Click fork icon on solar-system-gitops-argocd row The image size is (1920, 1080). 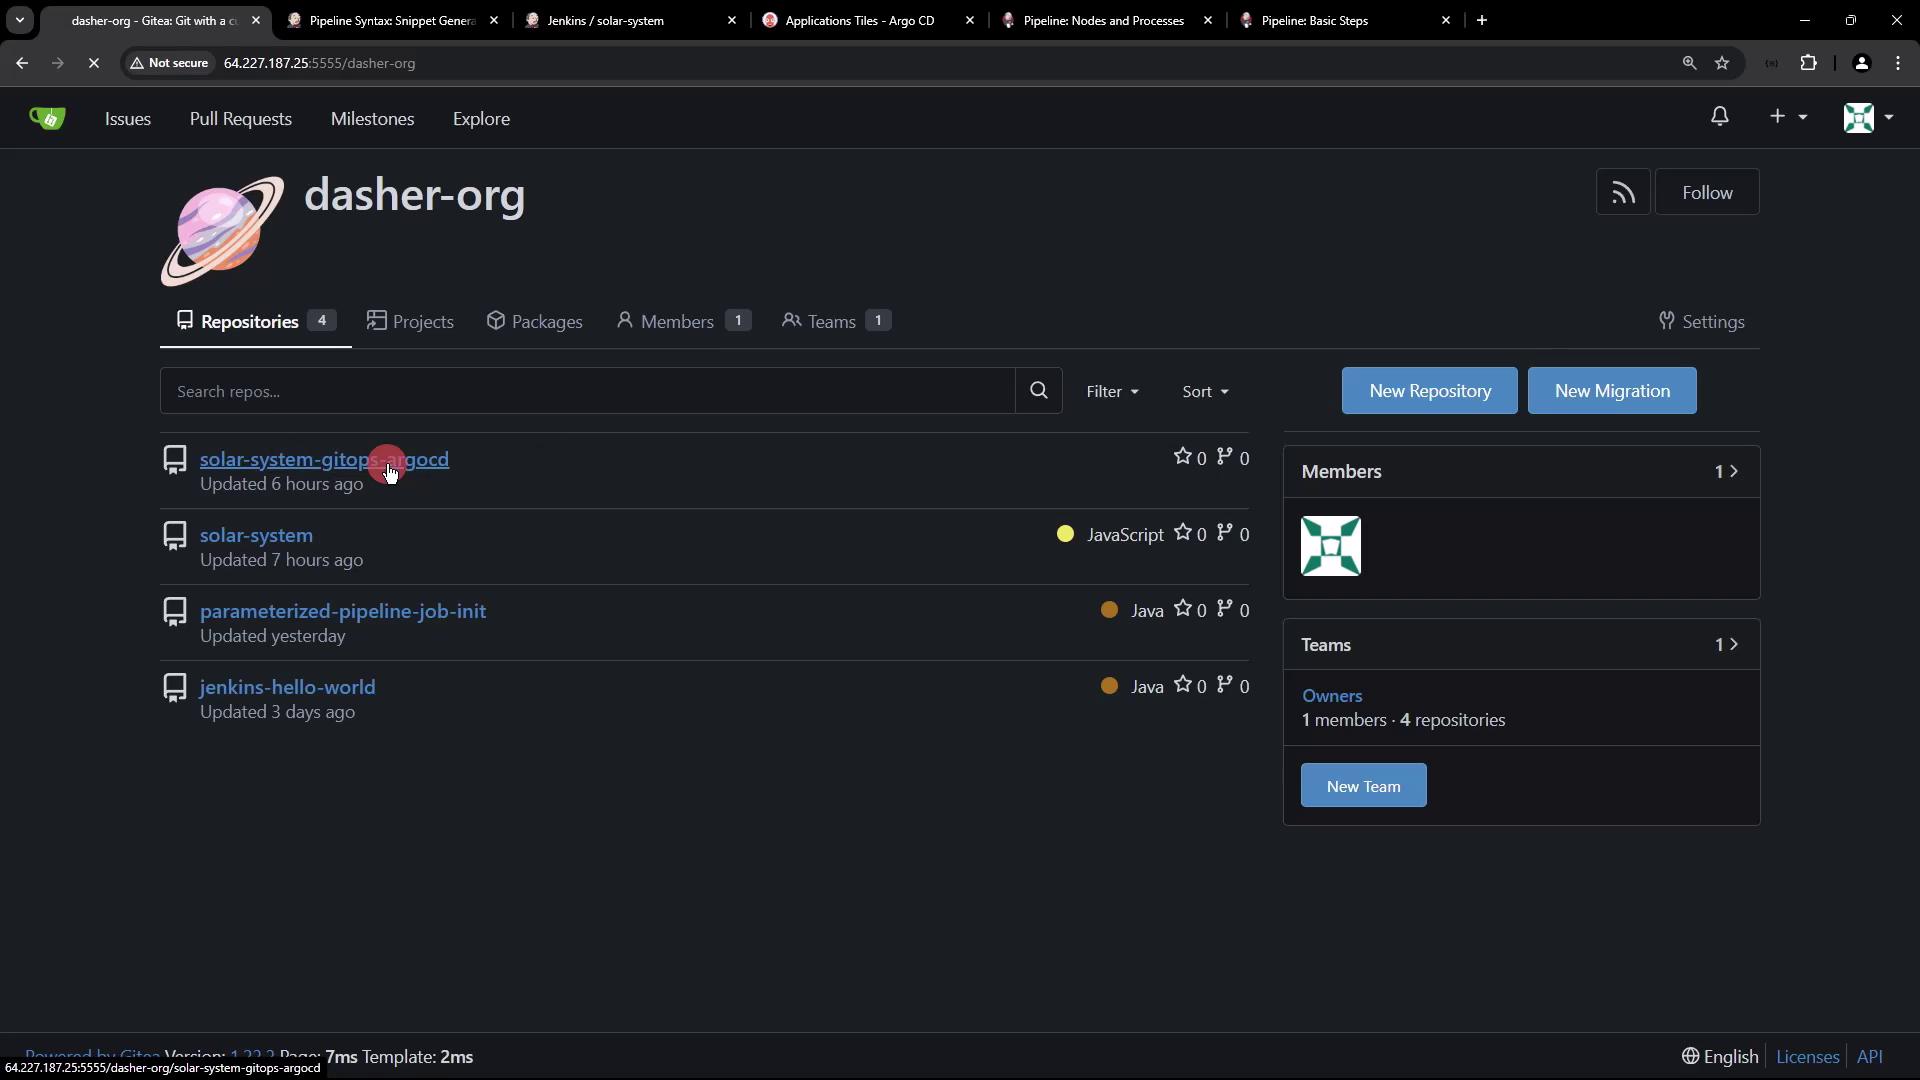pos(1225,457)
